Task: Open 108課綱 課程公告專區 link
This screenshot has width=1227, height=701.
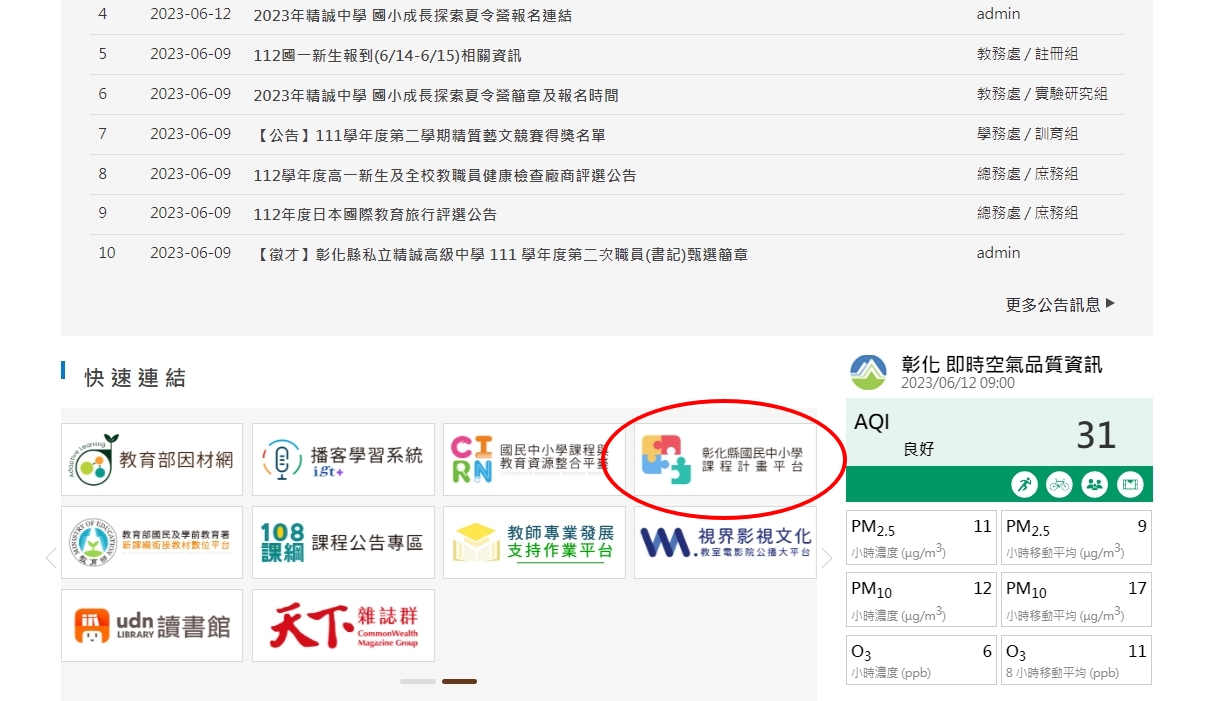Action: pyautogui.click(x=343, y=542)
